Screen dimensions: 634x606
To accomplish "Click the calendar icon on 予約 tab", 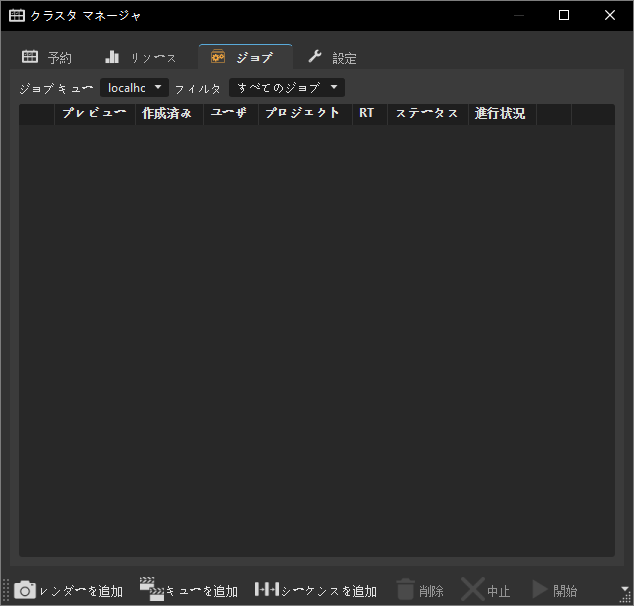I will [30, 56].
